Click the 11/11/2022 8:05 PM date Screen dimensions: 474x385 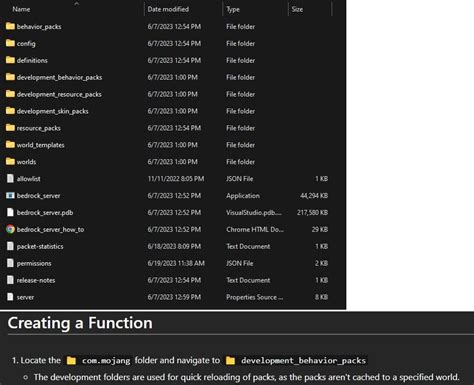pyautogui.click(x=176, y=179)
